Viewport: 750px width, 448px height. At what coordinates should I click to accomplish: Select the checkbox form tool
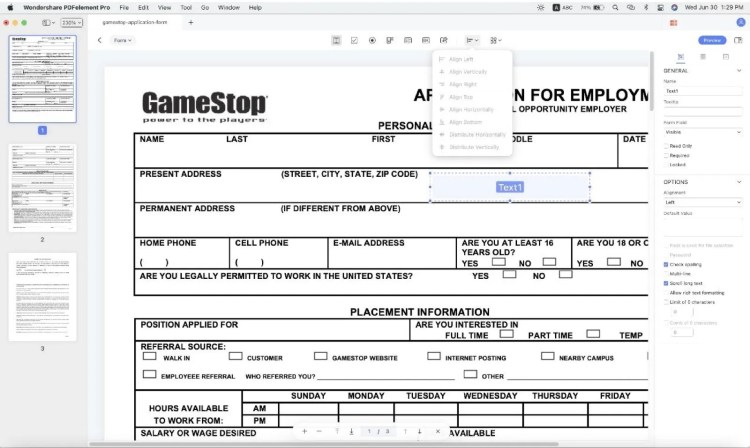pos(354,41)
